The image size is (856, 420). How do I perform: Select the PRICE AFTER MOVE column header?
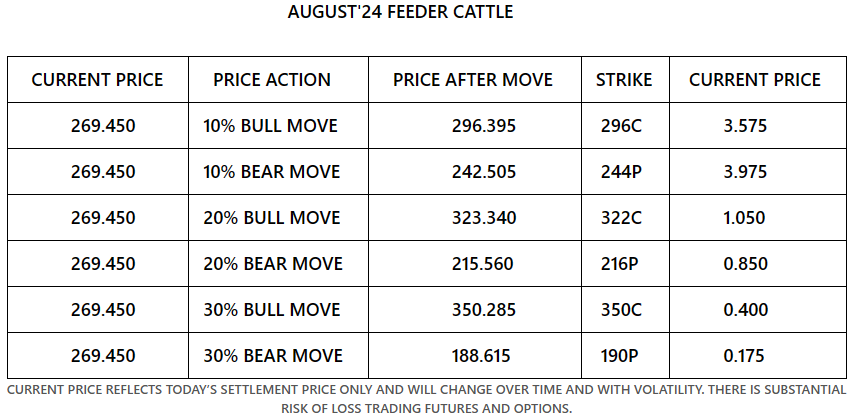(x=474, y=80)
